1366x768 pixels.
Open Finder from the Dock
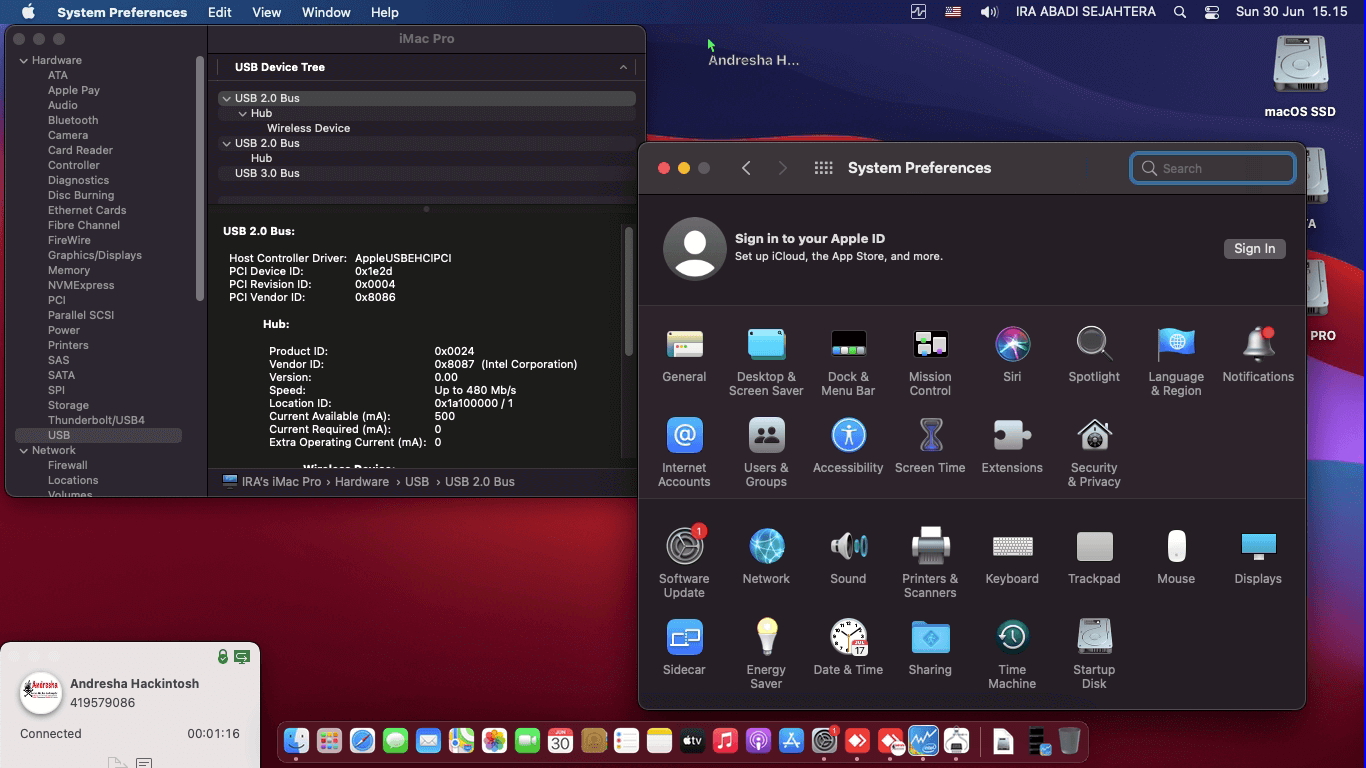[x=297, y=741]
